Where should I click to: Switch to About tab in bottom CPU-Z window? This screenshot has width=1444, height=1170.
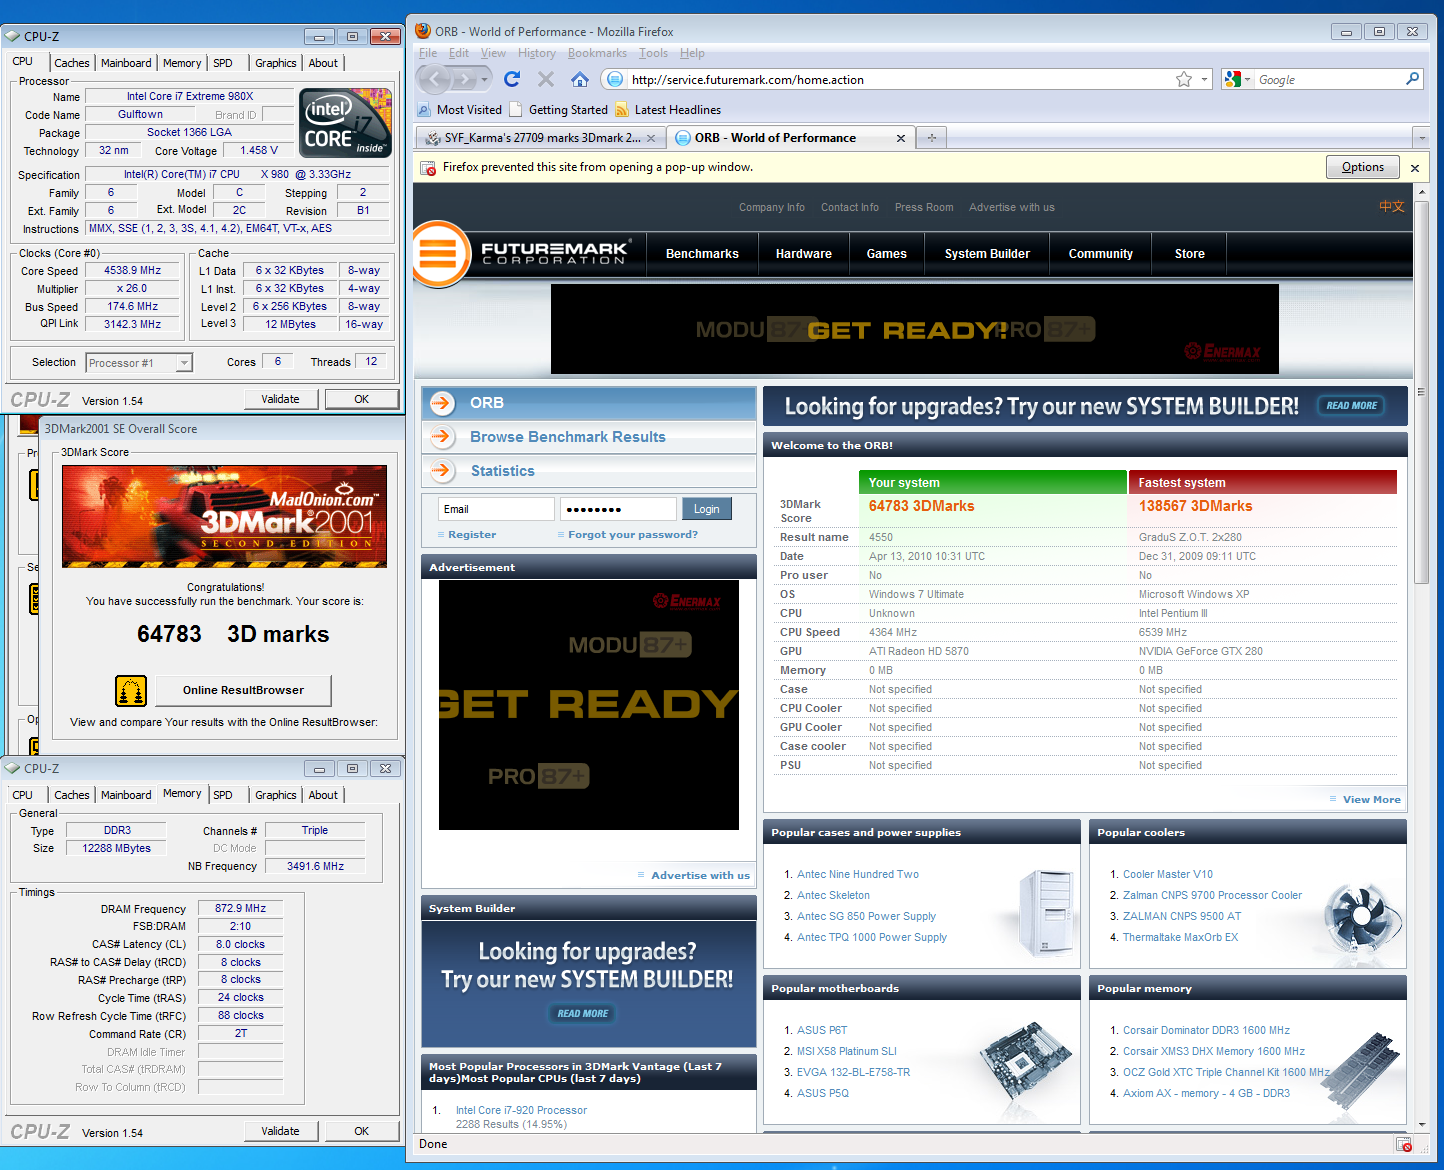point(323,795)
